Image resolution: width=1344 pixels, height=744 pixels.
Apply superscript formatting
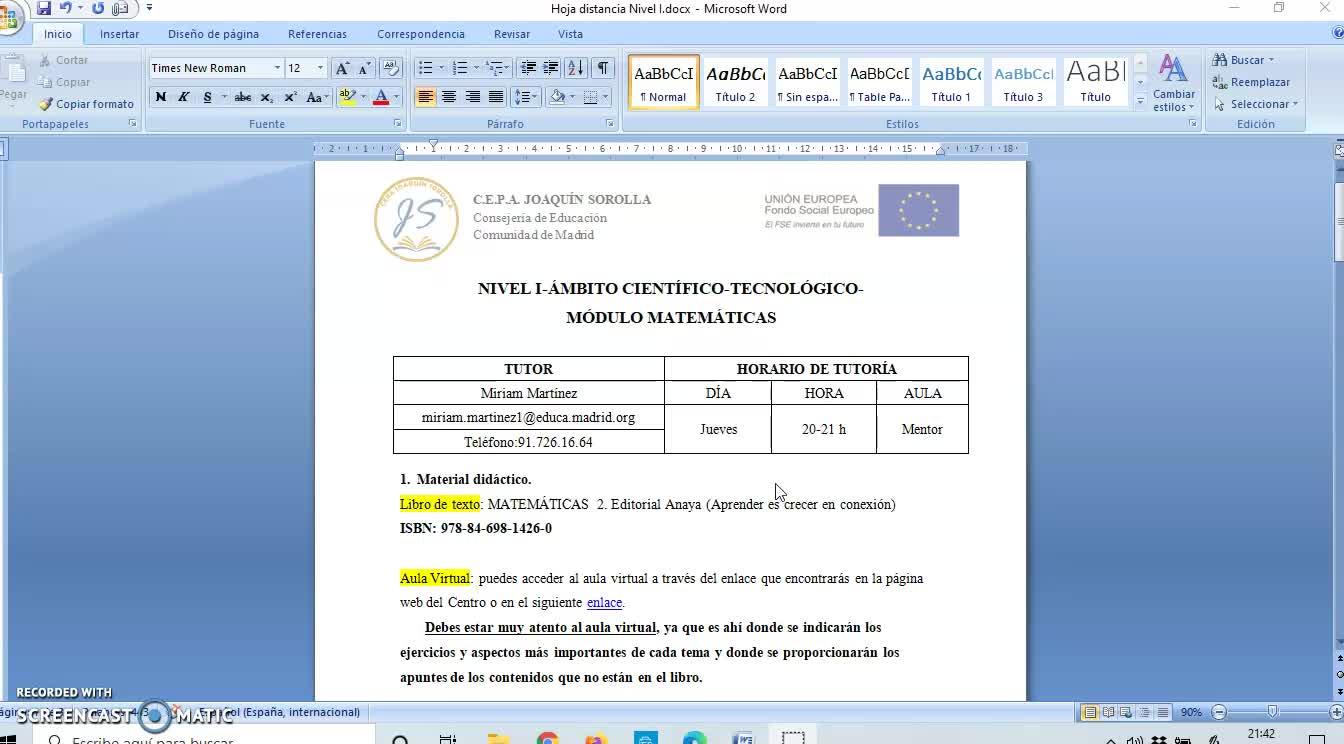click(x=290, y=97)
